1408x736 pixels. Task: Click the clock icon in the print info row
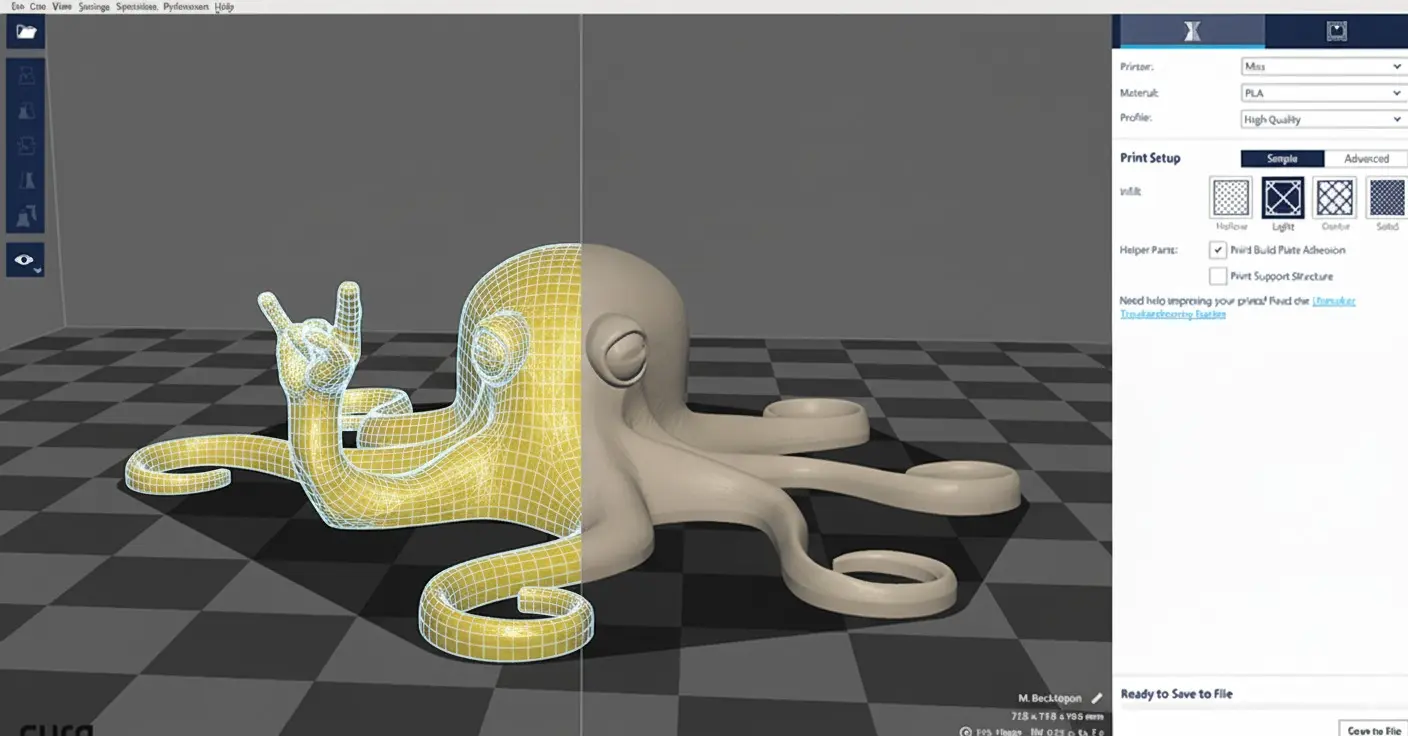tap(965, 732)
